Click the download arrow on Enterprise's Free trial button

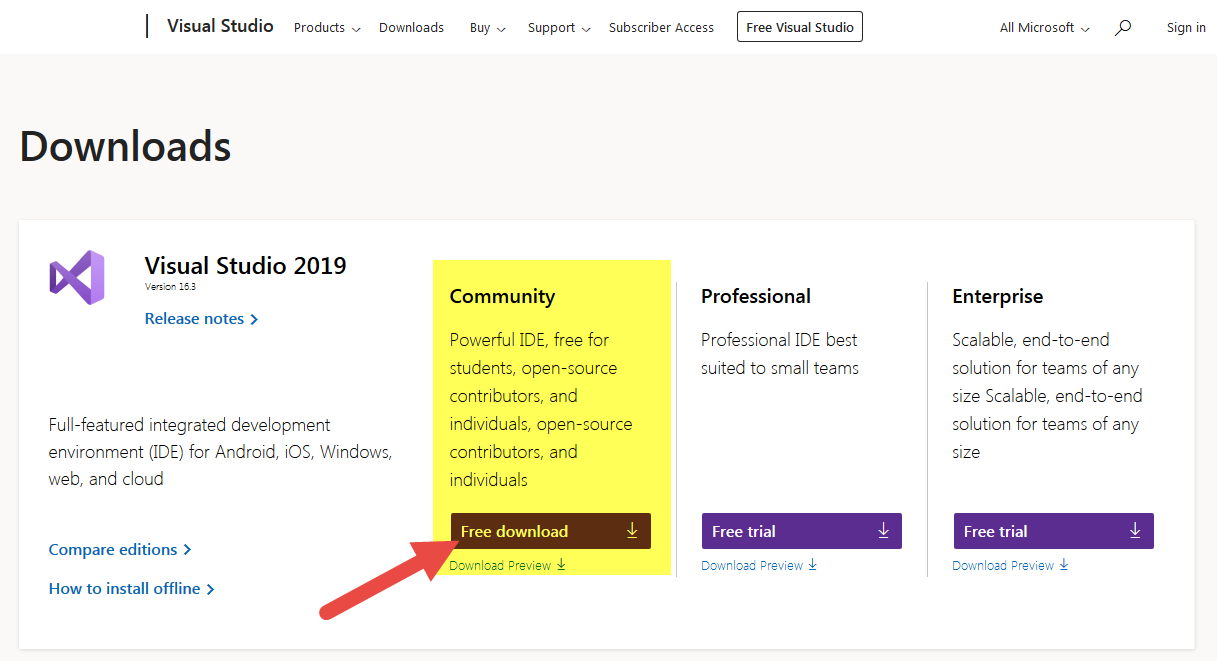point(1135,531)
